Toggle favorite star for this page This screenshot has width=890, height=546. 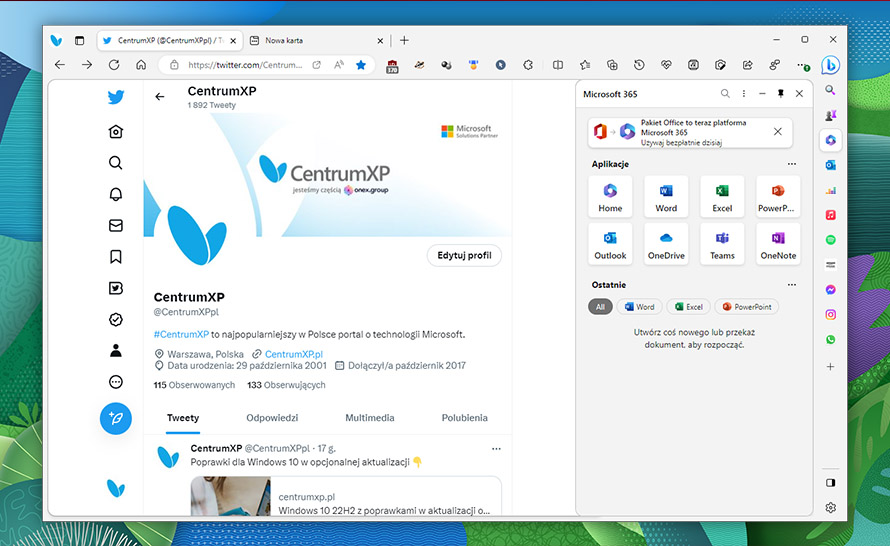coord(361,65)
